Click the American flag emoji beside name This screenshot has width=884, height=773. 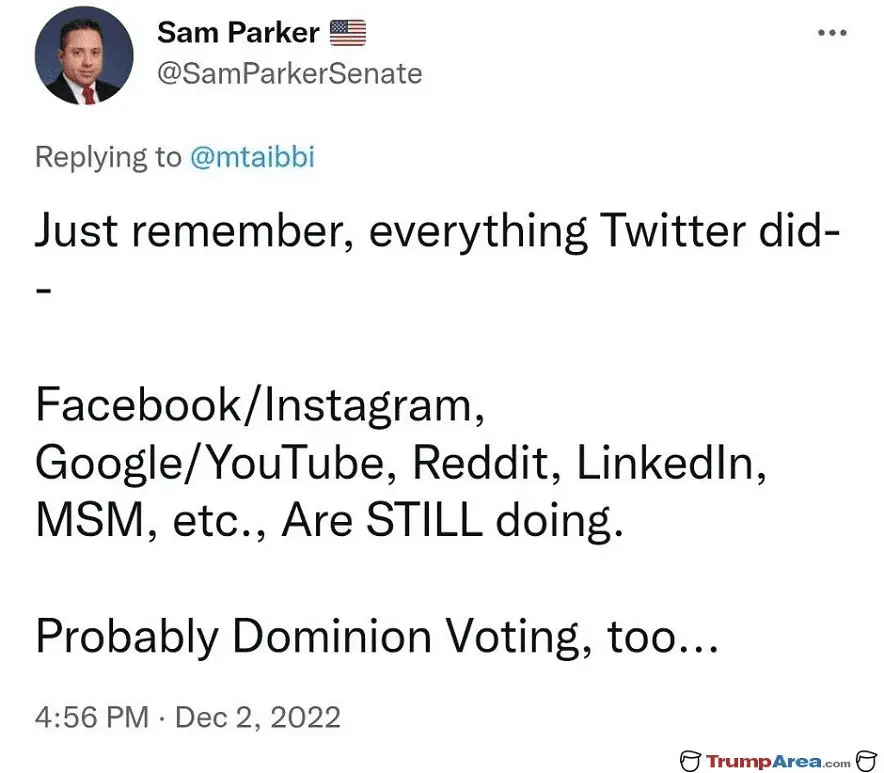coord(347,34)
